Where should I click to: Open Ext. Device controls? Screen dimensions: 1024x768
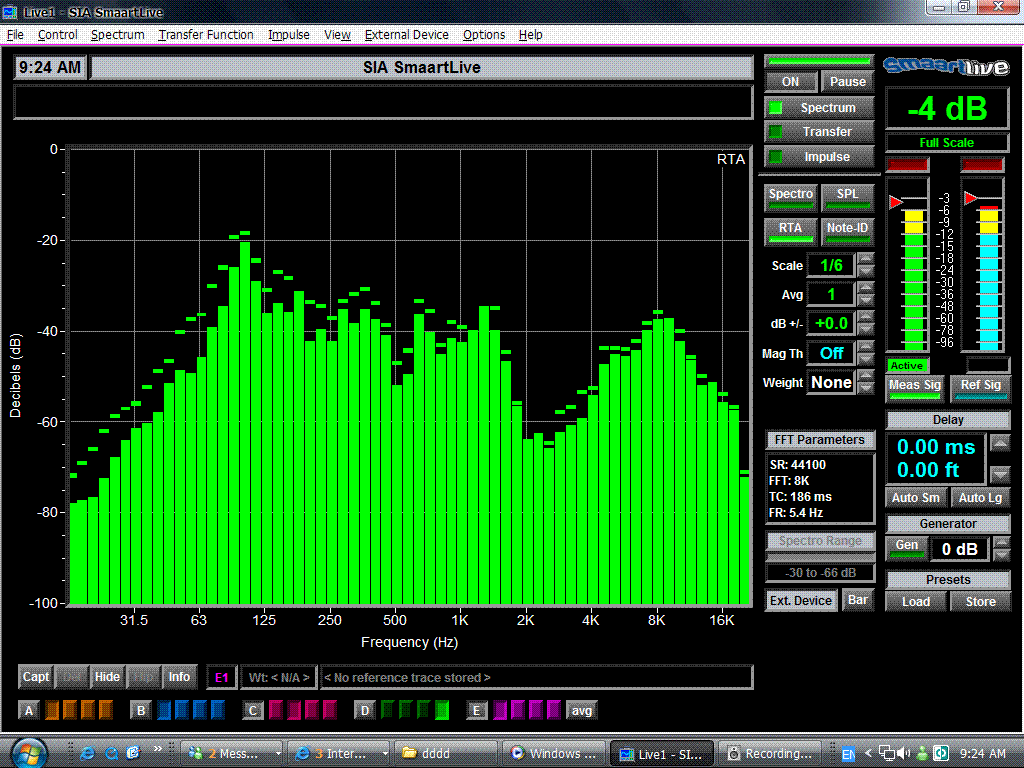[x=801, y=601]
